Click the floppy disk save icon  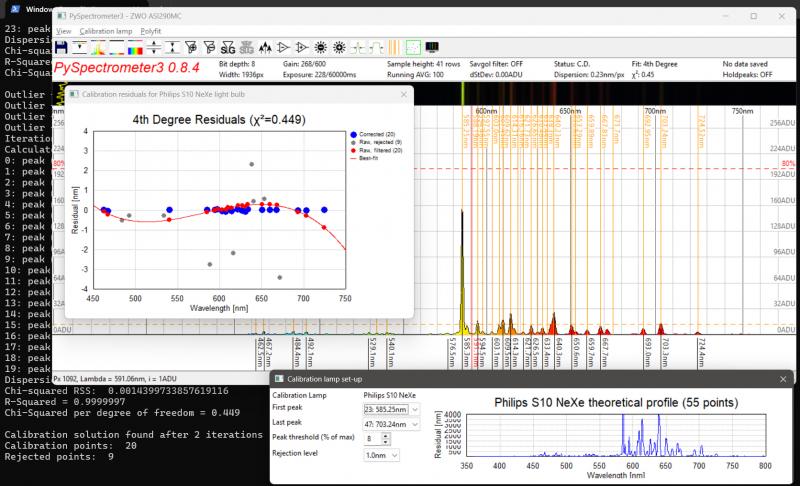[x=60, y=46]
